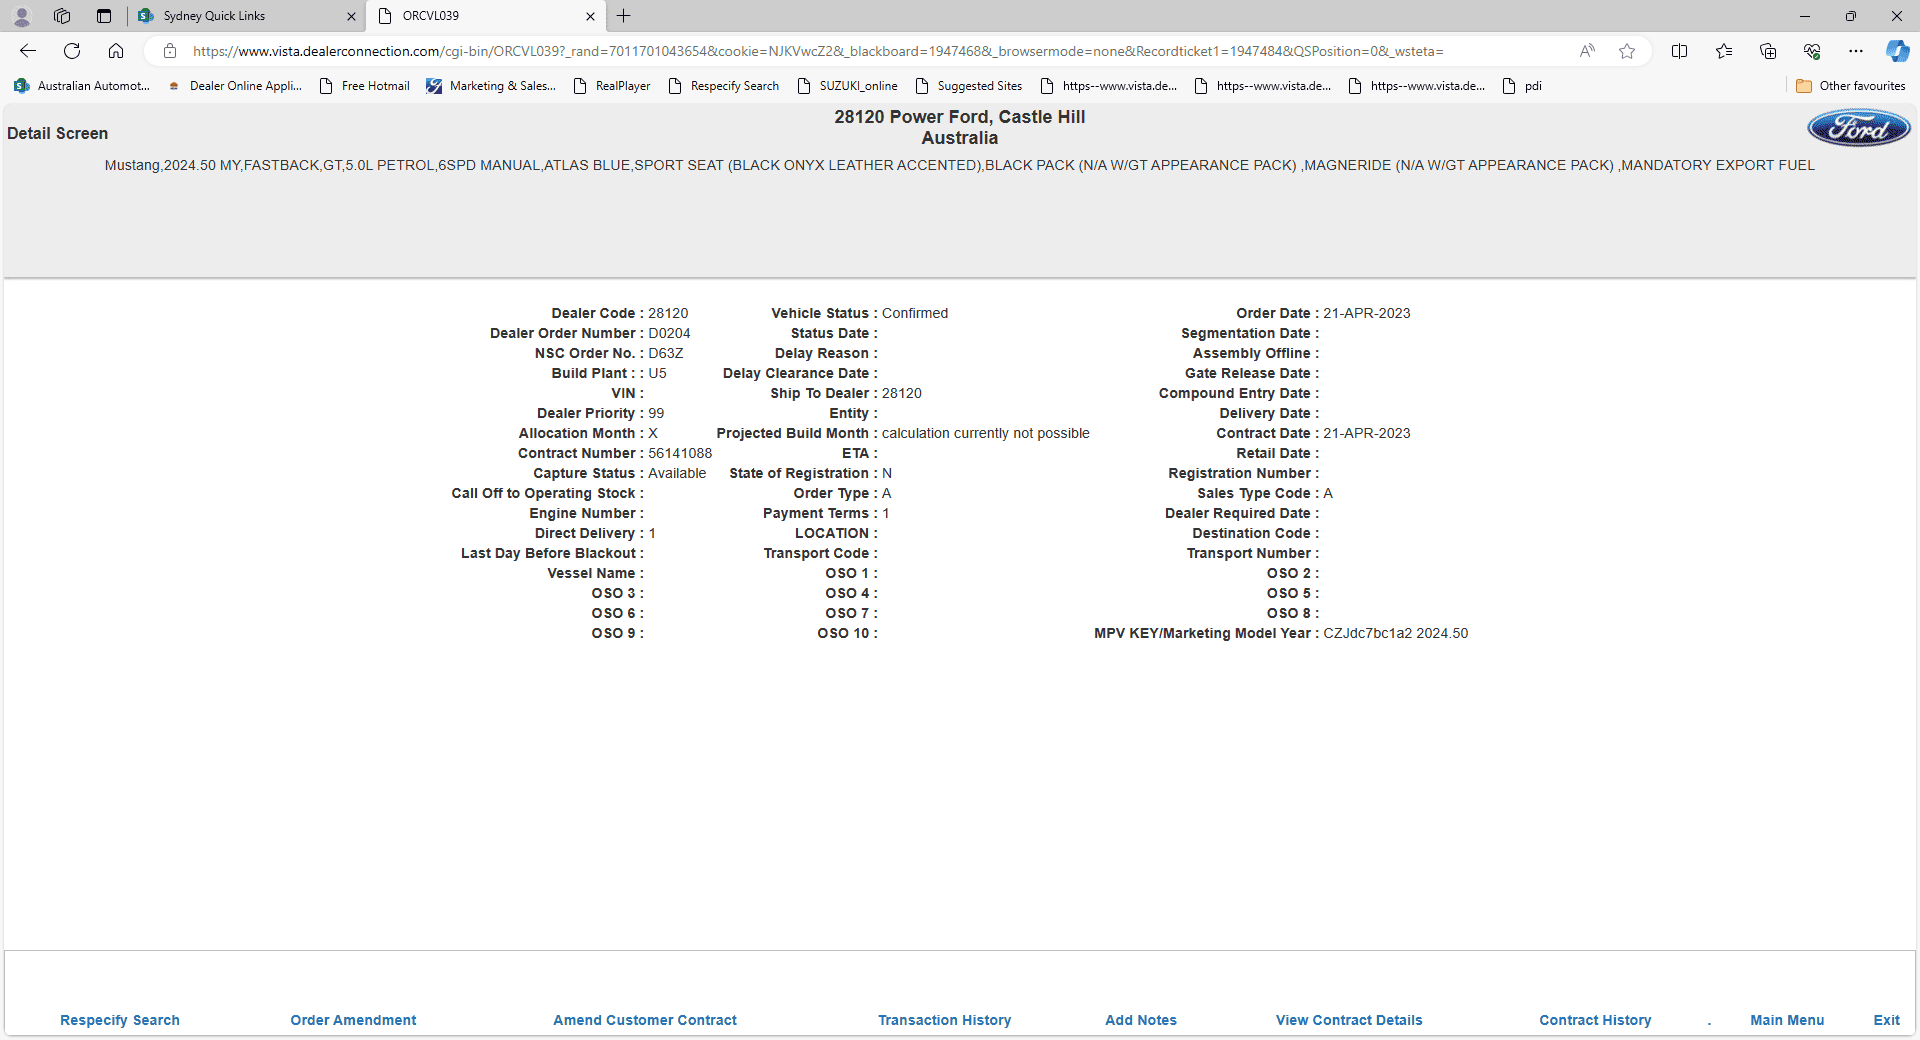Open SUZUKI_online bookmark

click(848, 86)
